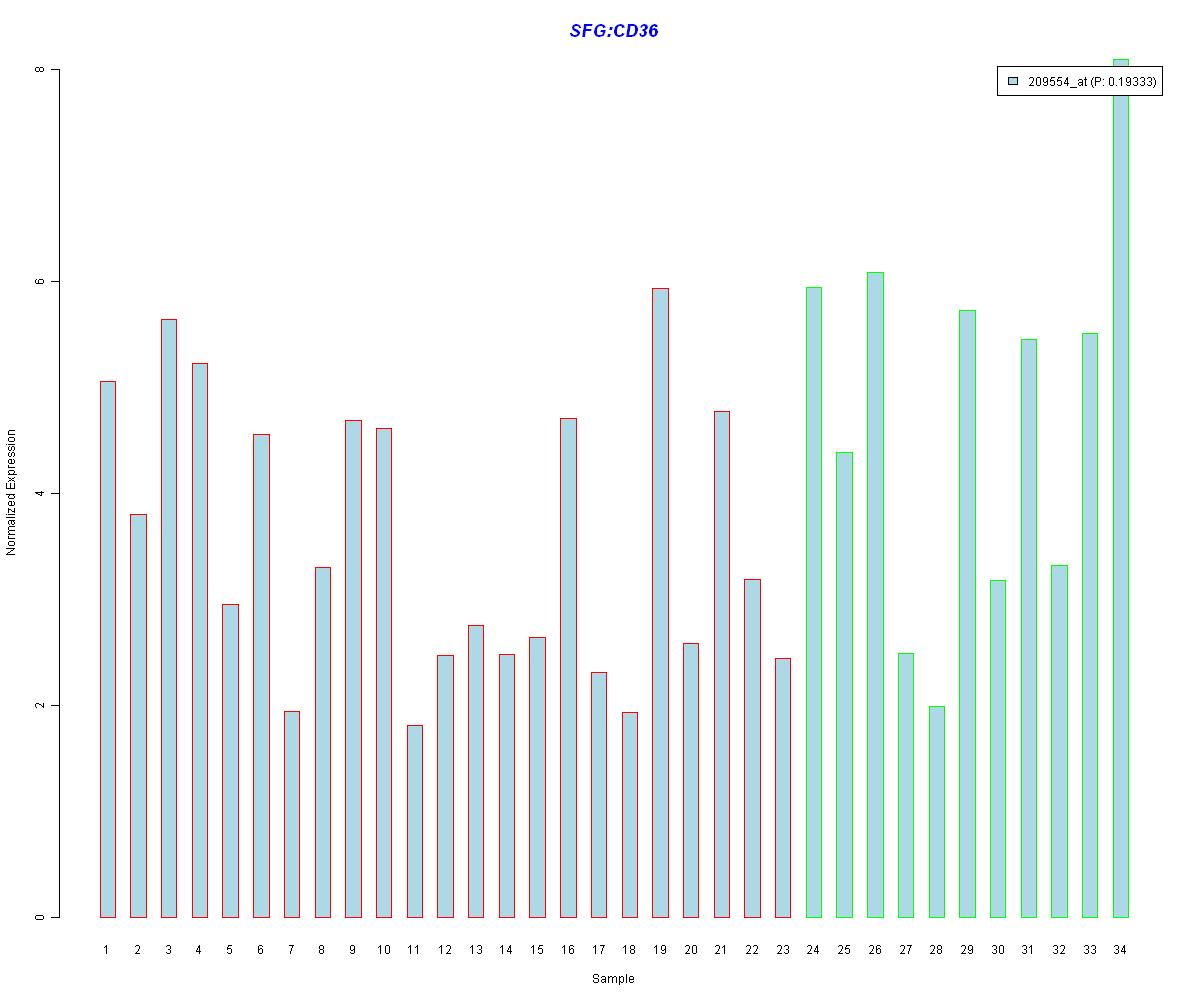Image resolution: width=1200 pixels, height=1000 pixels.
Task: Select the bar for sample 9
Action: pos(353,668)
